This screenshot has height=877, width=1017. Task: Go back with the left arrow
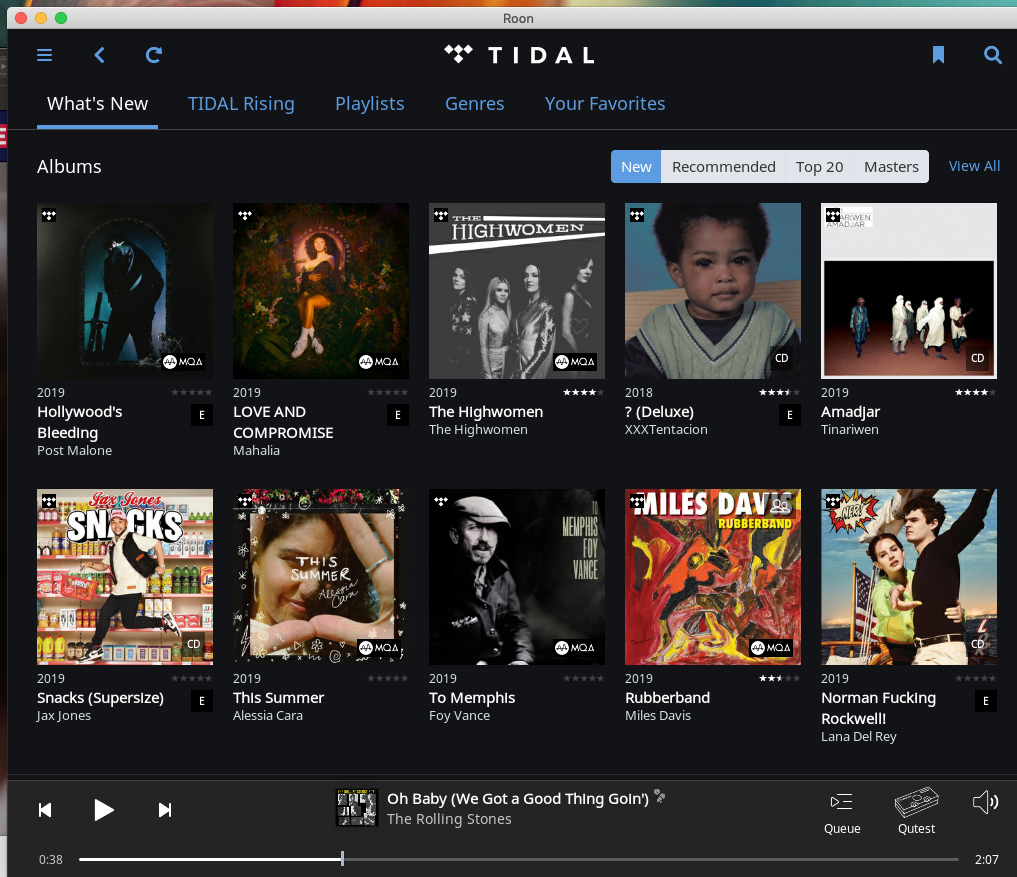(x=99, y=55)
